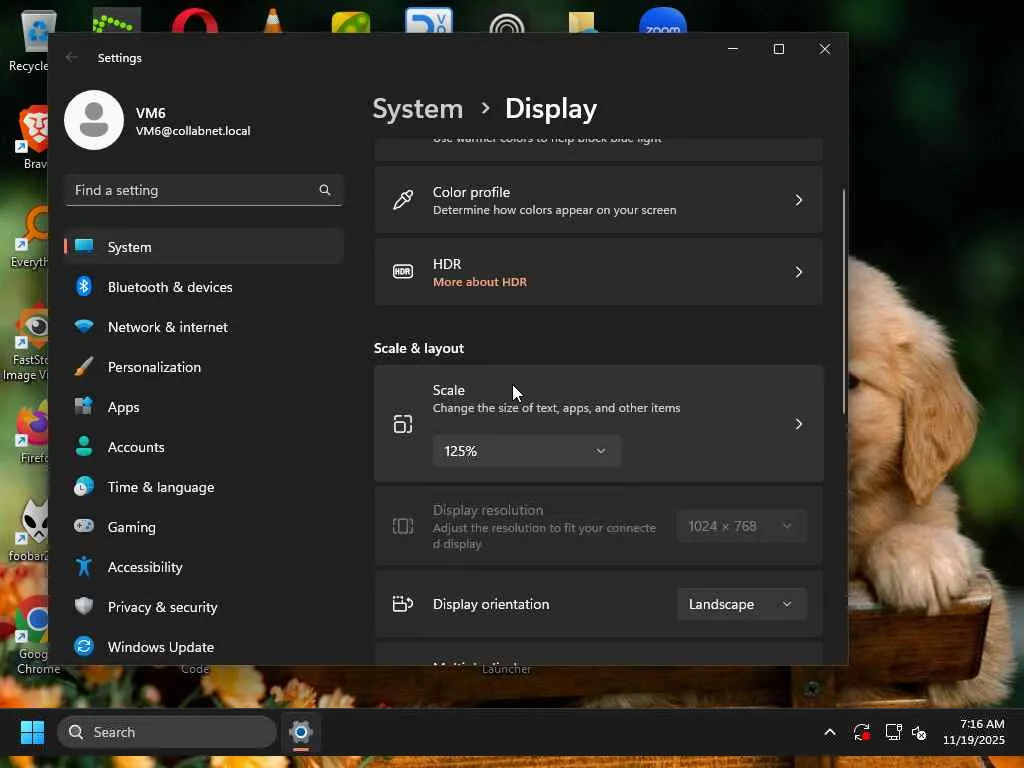Click the sync status tray icon
Screen dimensions: 1024x768
pos(862,732)
